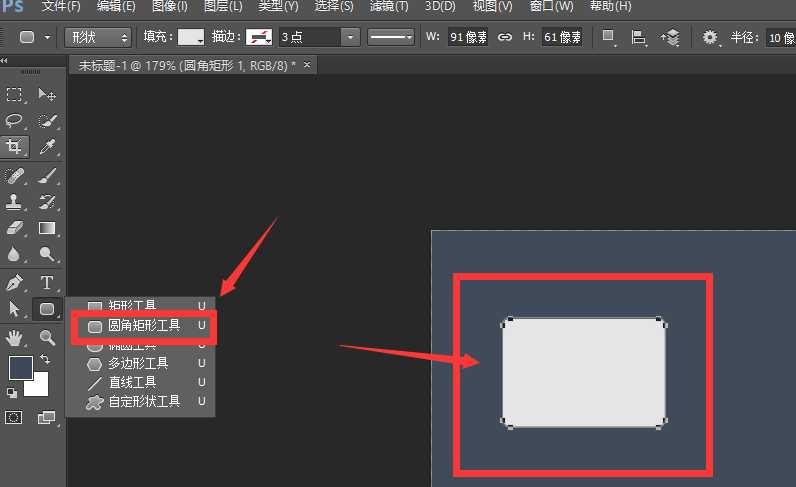Open the stroke line style dropdown
The height and width of the screenshot is (487, 796).
392,37
